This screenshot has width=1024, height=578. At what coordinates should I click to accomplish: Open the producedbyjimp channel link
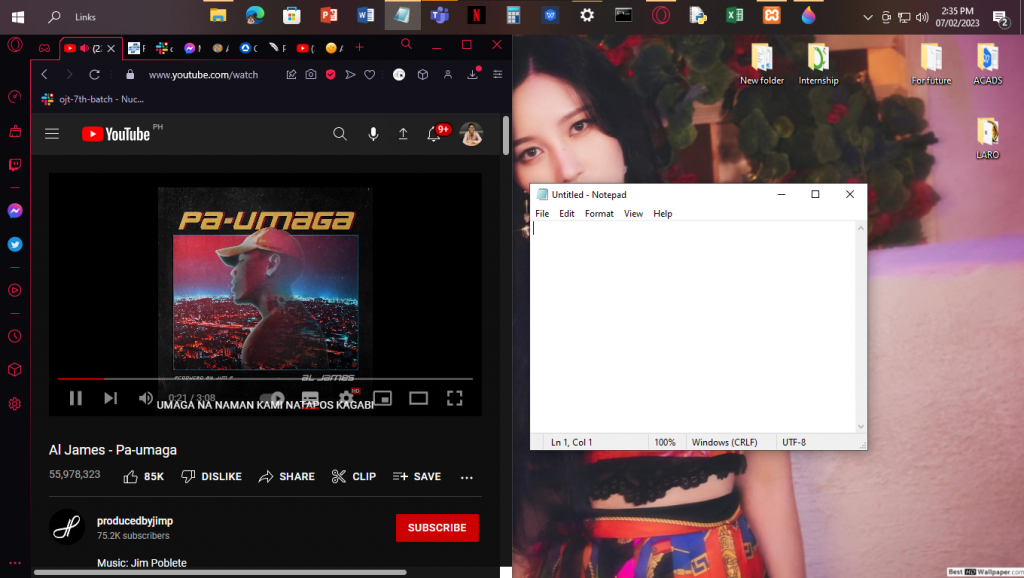pos(135,521)
